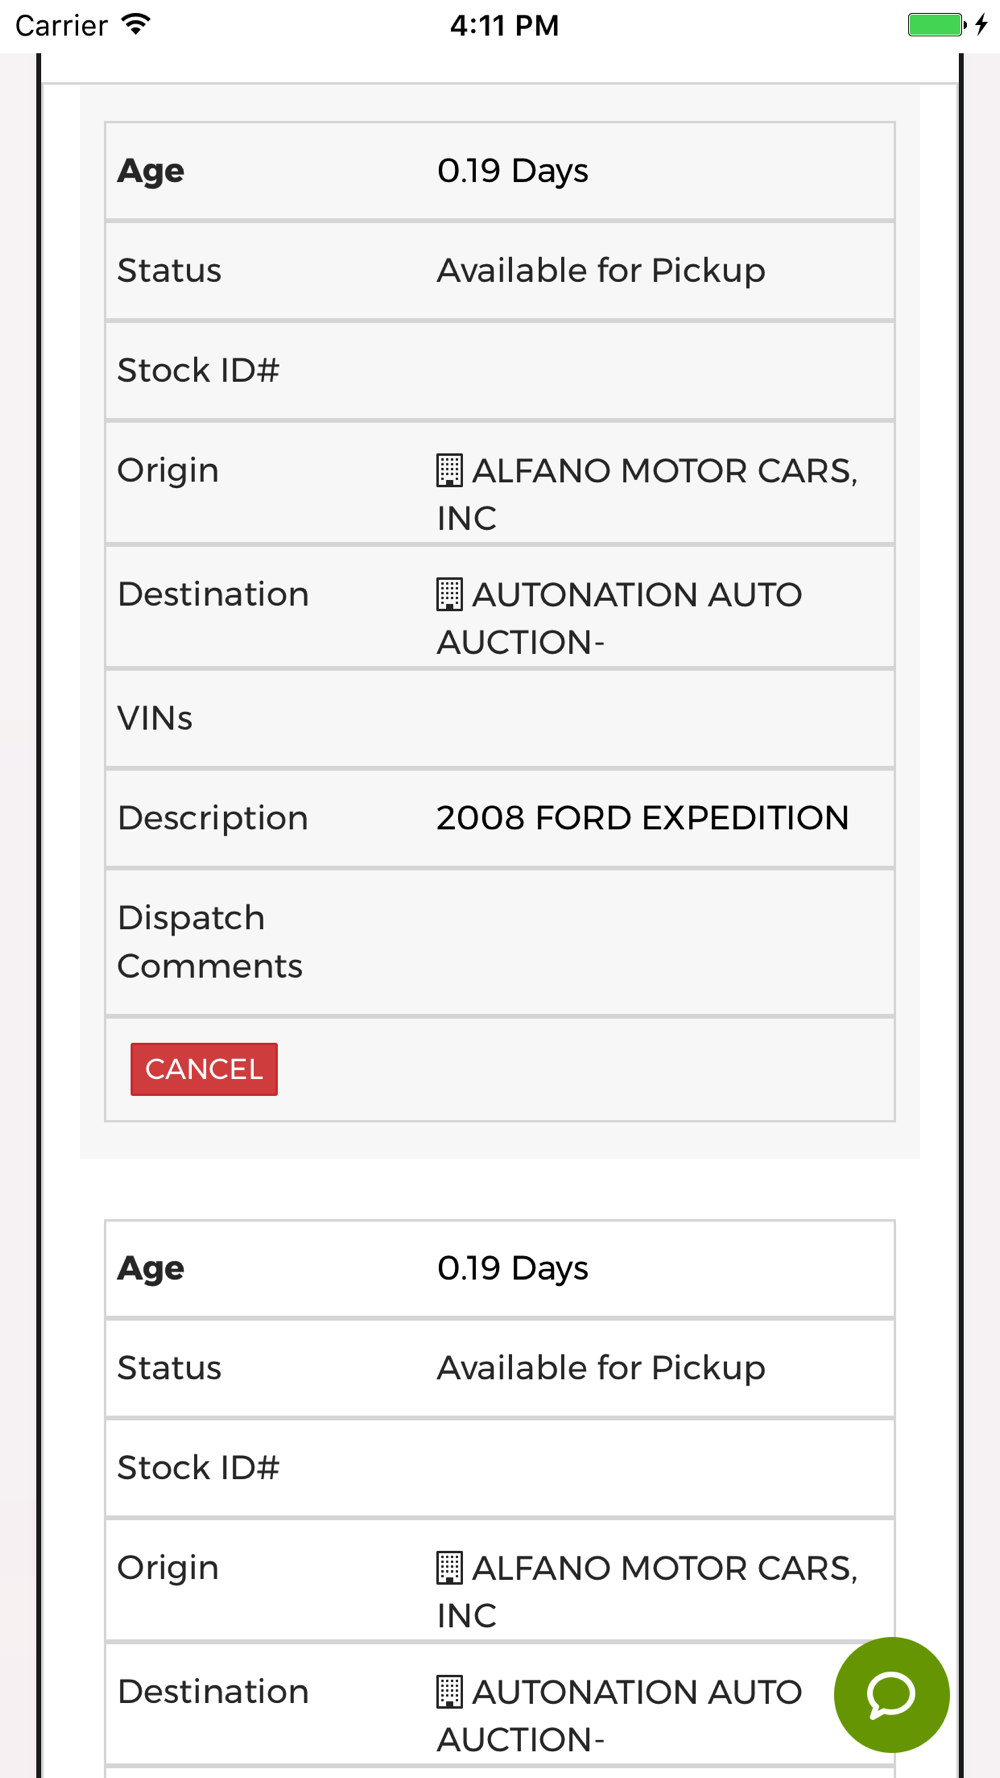The image size is (1000, 1778).
Task: Open AUTONATION AUTO AUCTION- in first order
Action: (x=620, y=618)
